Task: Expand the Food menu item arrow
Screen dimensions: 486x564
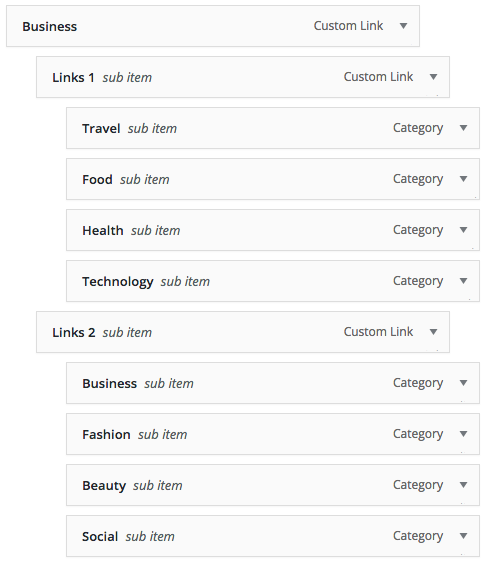Action: 464,179
